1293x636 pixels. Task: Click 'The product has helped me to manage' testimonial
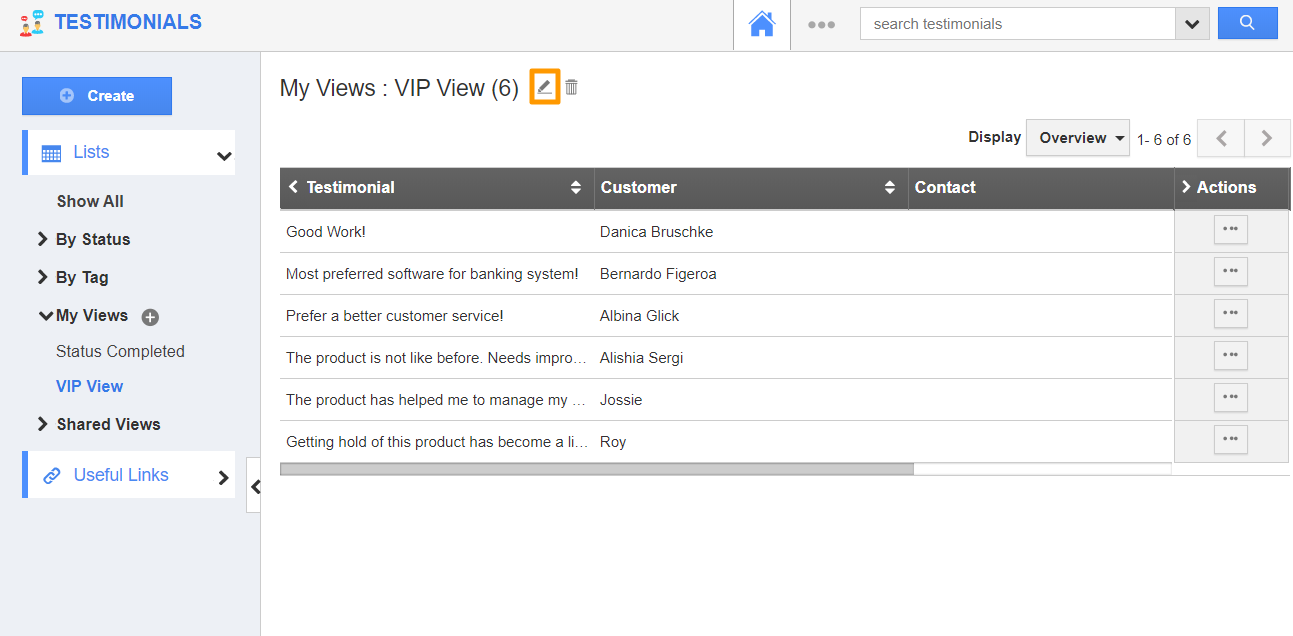[437, 400]
